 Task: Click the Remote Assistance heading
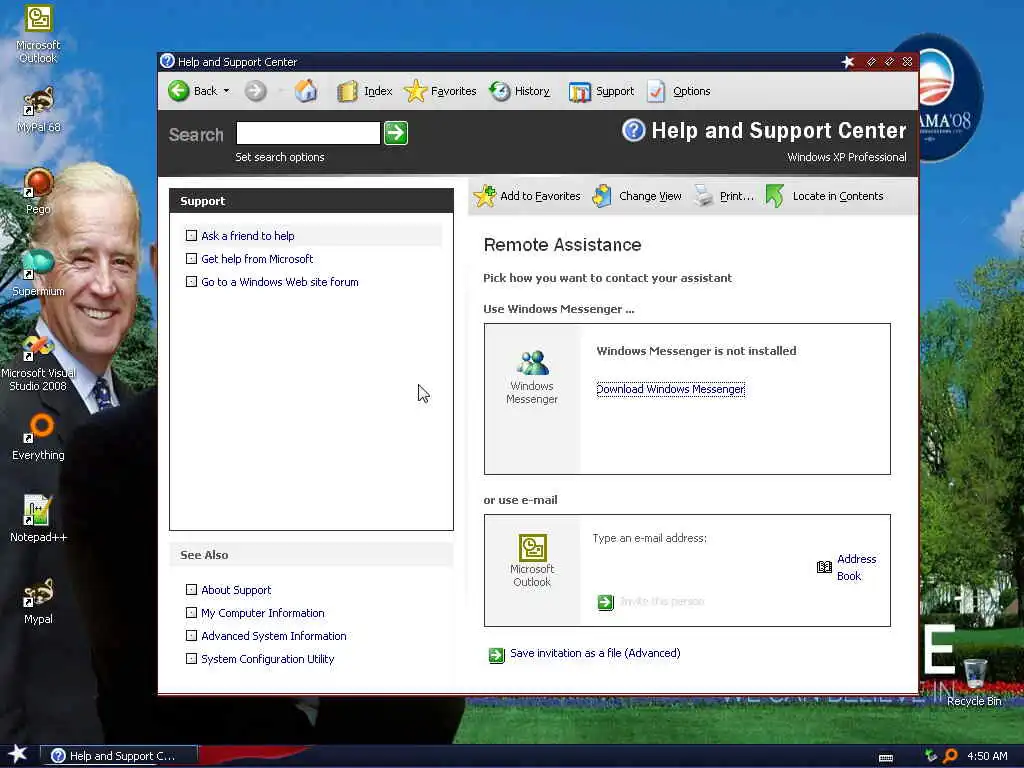562,245
